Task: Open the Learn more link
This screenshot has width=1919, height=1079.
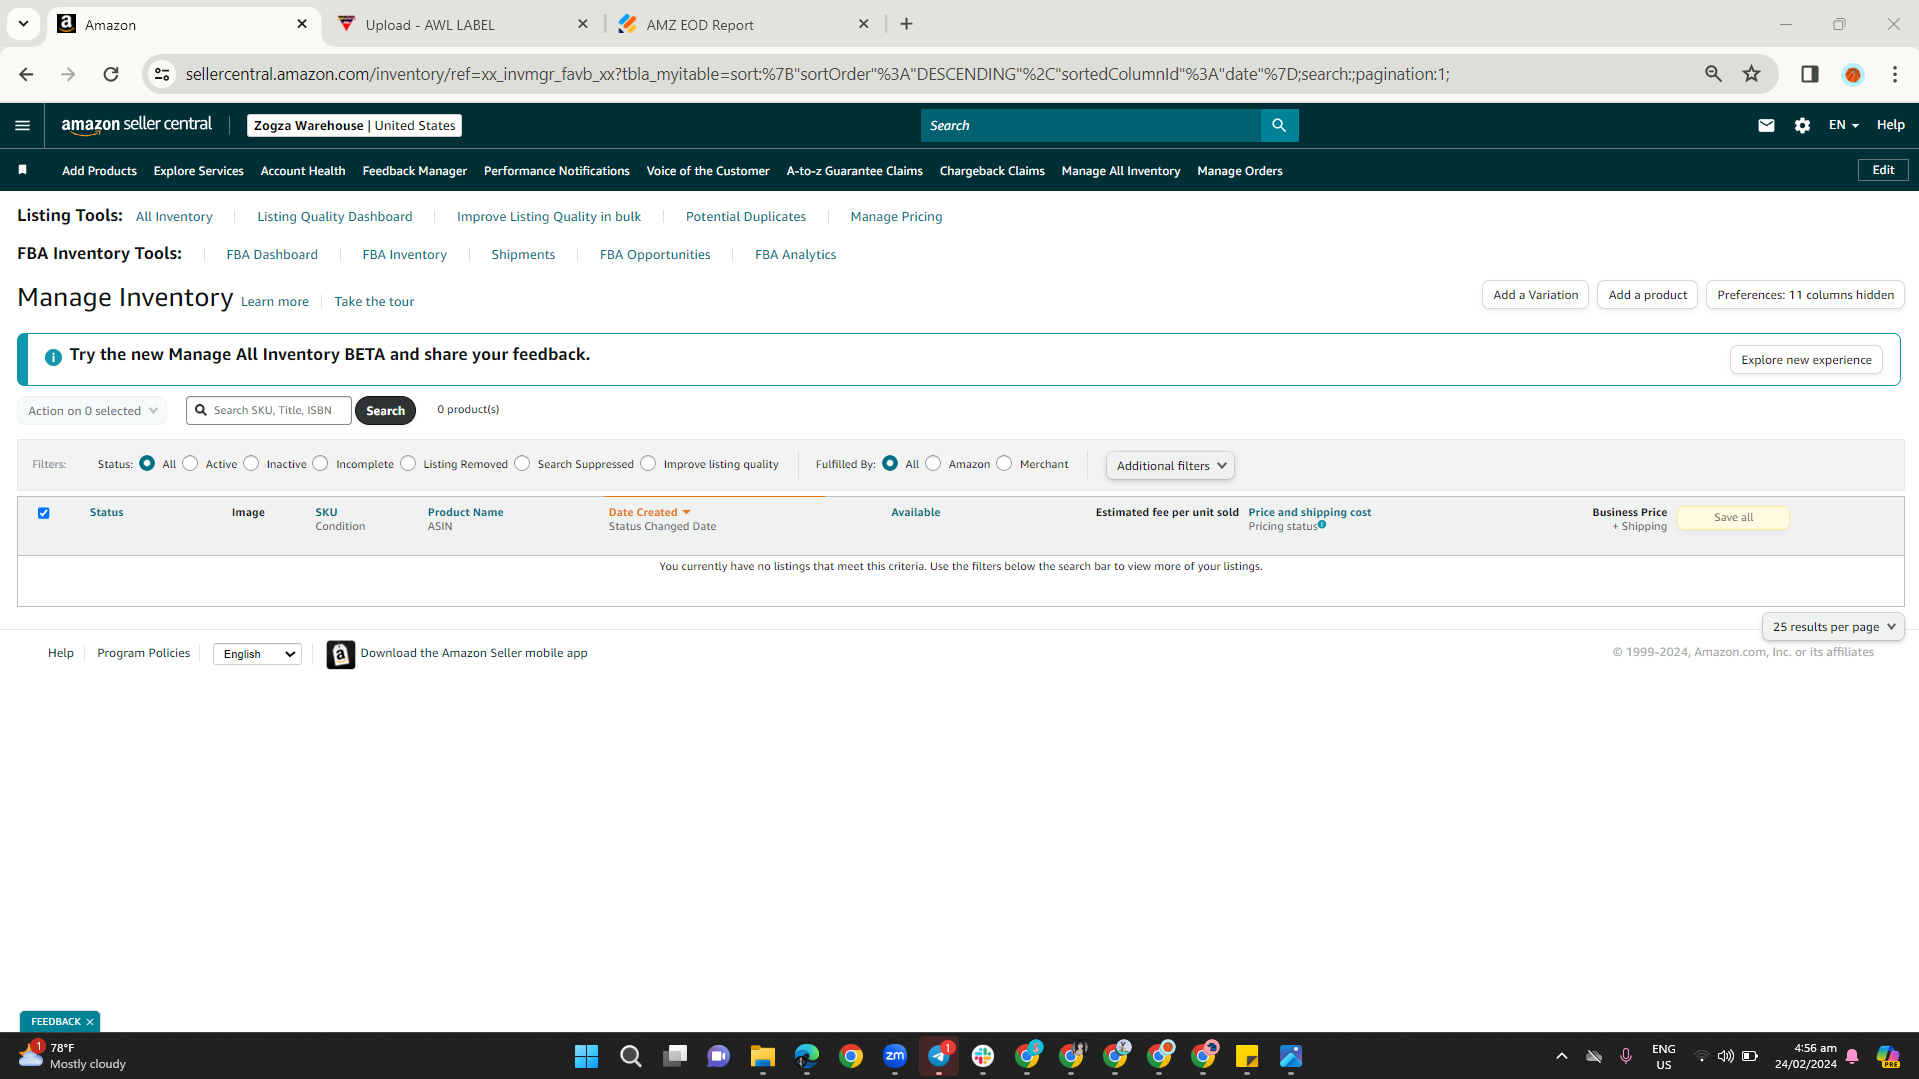Action: click(275, 302)
